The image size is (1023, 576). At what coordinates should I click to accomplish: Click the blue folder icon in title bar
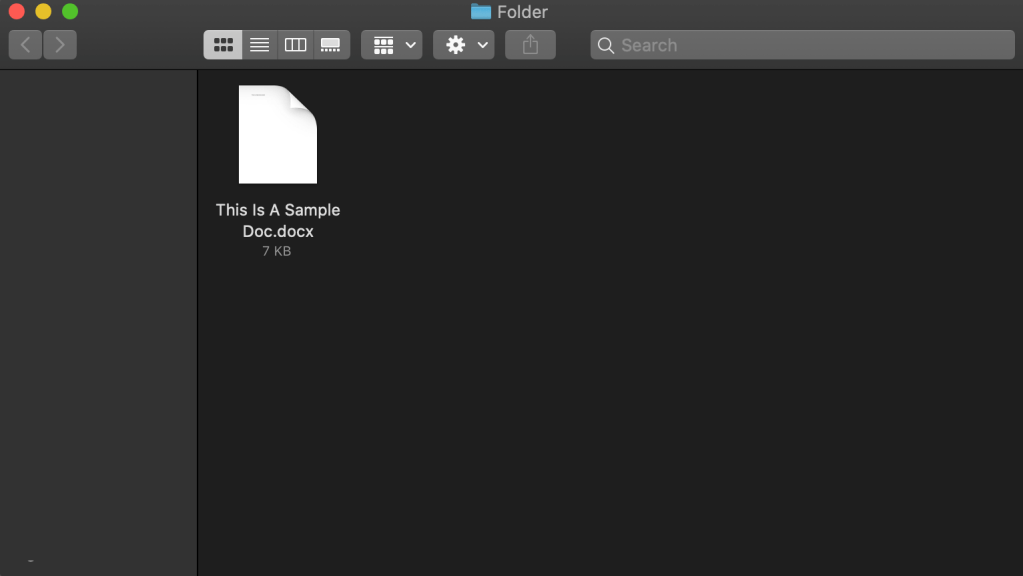pos(481,12)
